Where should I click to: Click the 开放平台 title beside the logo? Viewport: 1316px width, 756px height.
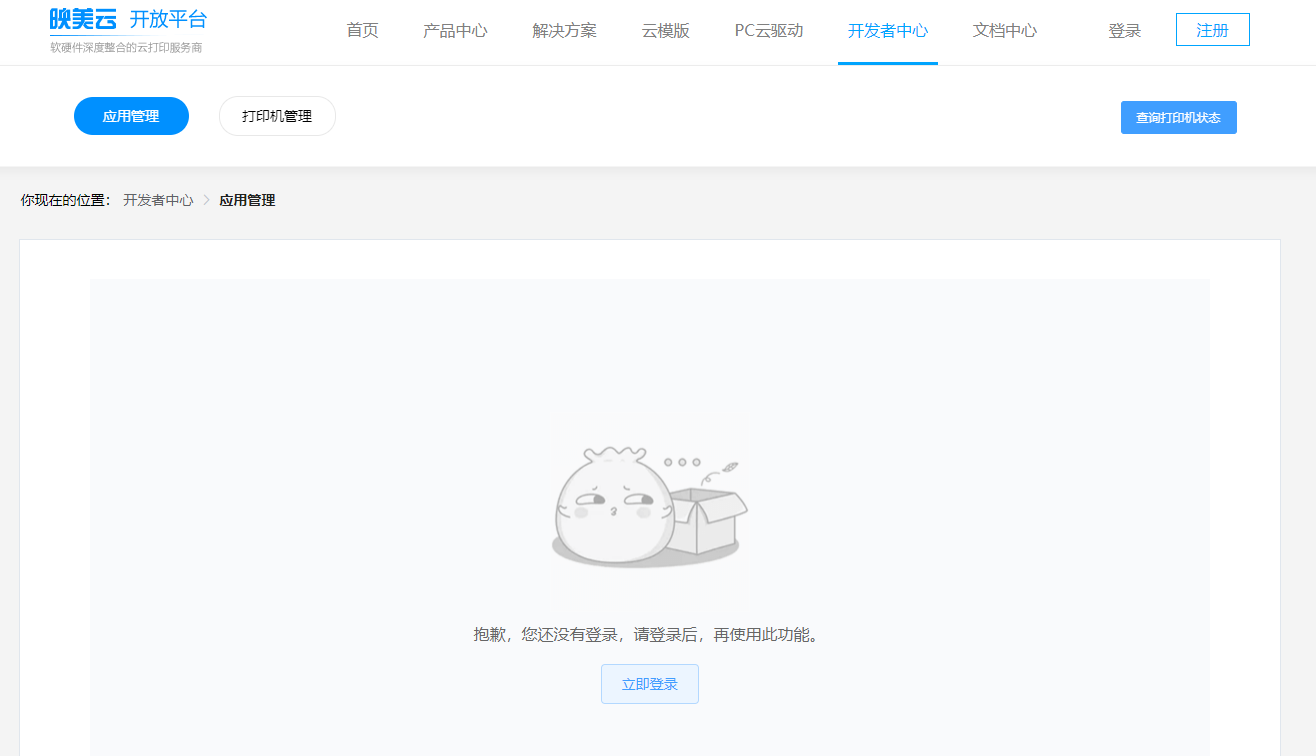[168, 19]
